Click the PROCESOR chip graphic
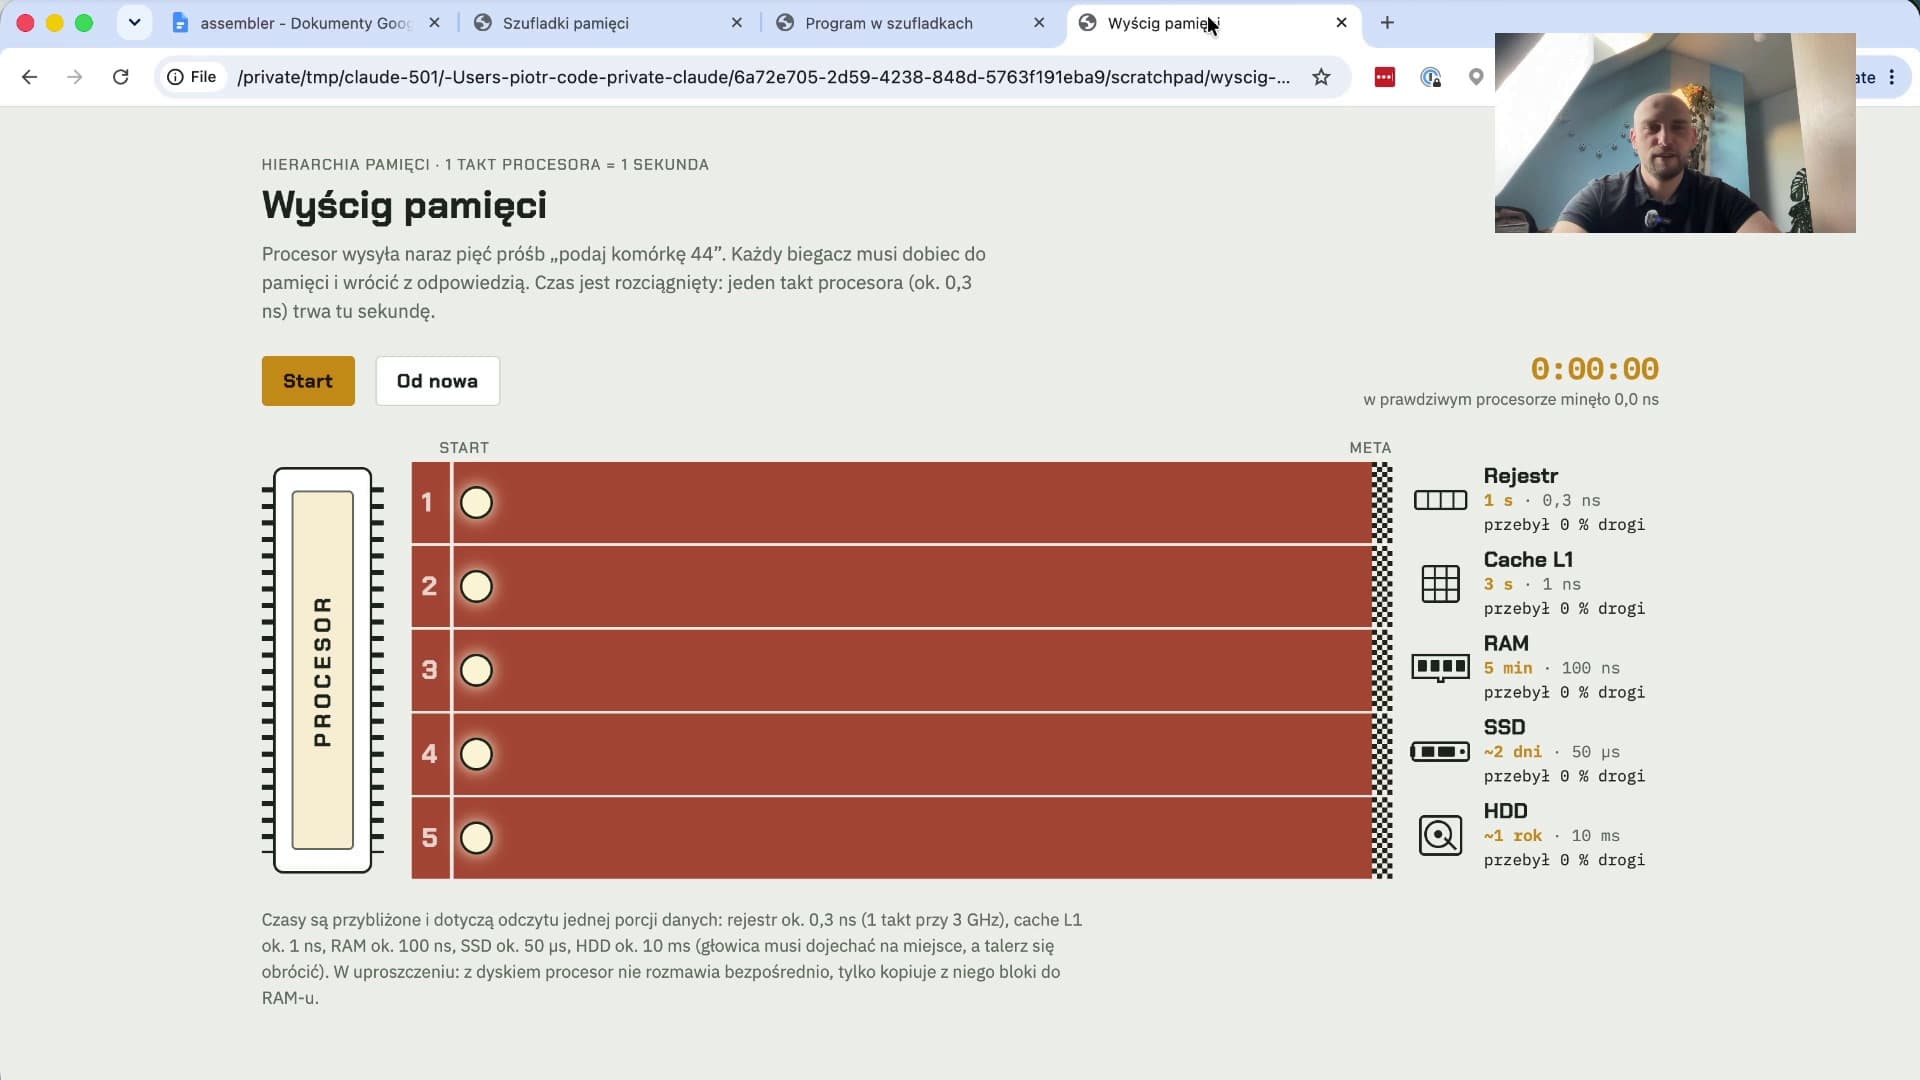Viewport: 1920px width, 1080px height. [322, 670]
